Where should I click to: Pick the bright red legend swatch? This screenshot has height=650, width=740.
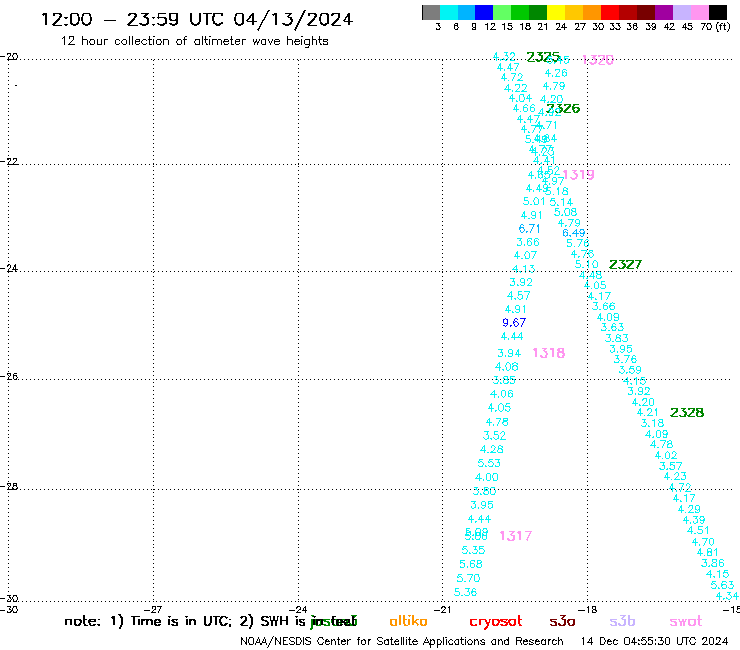pos(610,12)
